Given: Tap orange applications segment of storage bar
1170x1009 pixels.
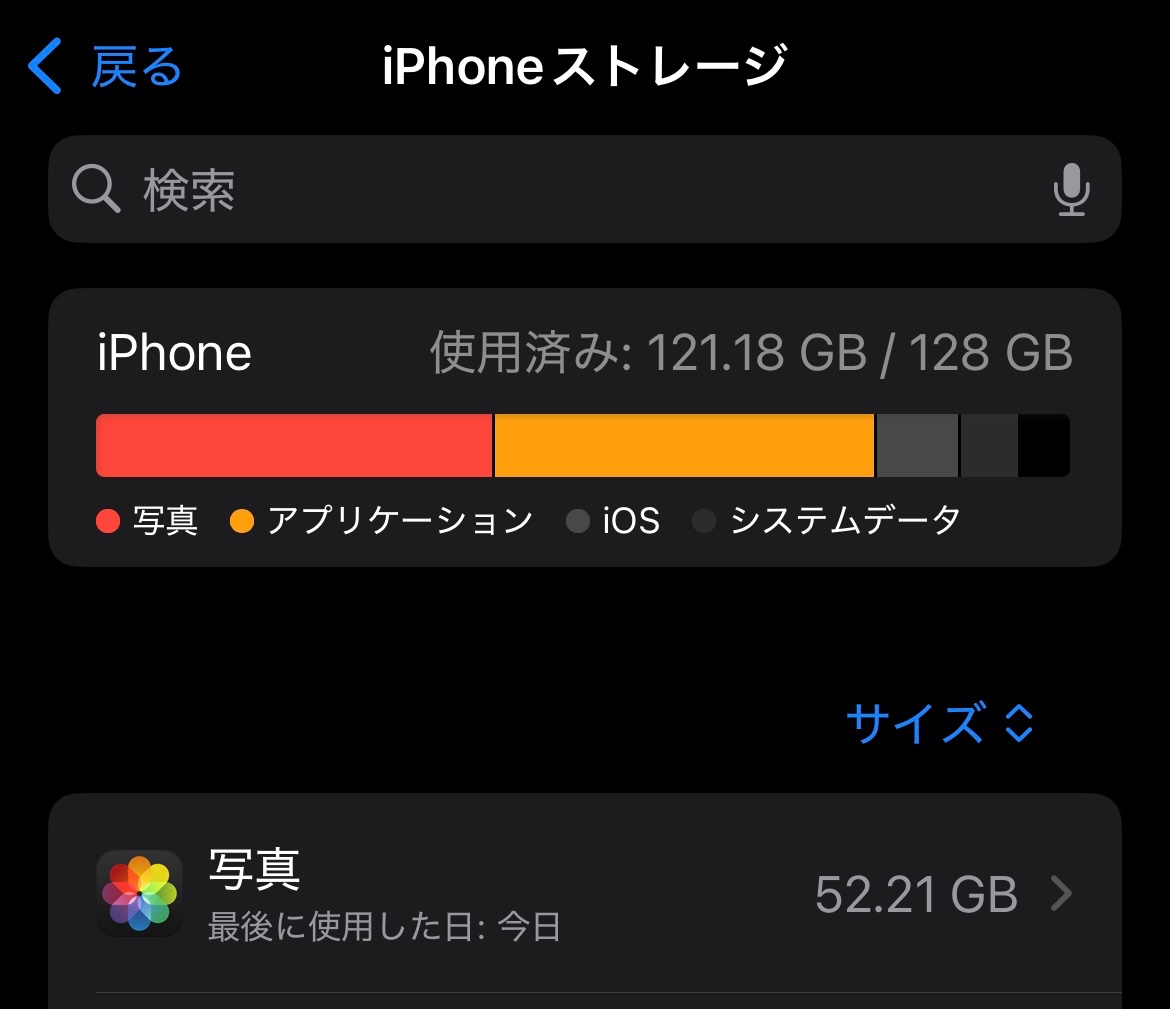Looking at the screenshot, I should click(684, 446).
